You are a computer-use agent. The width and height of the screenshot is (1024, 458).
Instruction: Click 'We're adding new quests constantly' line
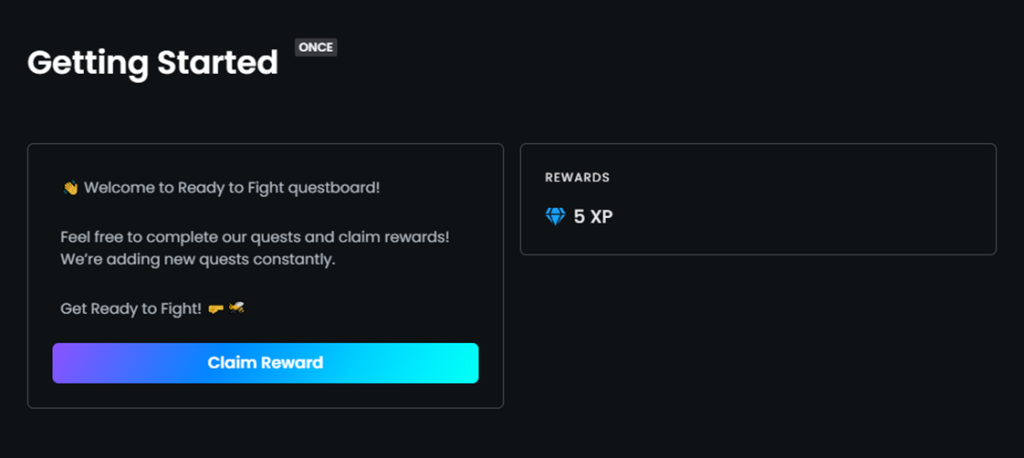[196, 260]
